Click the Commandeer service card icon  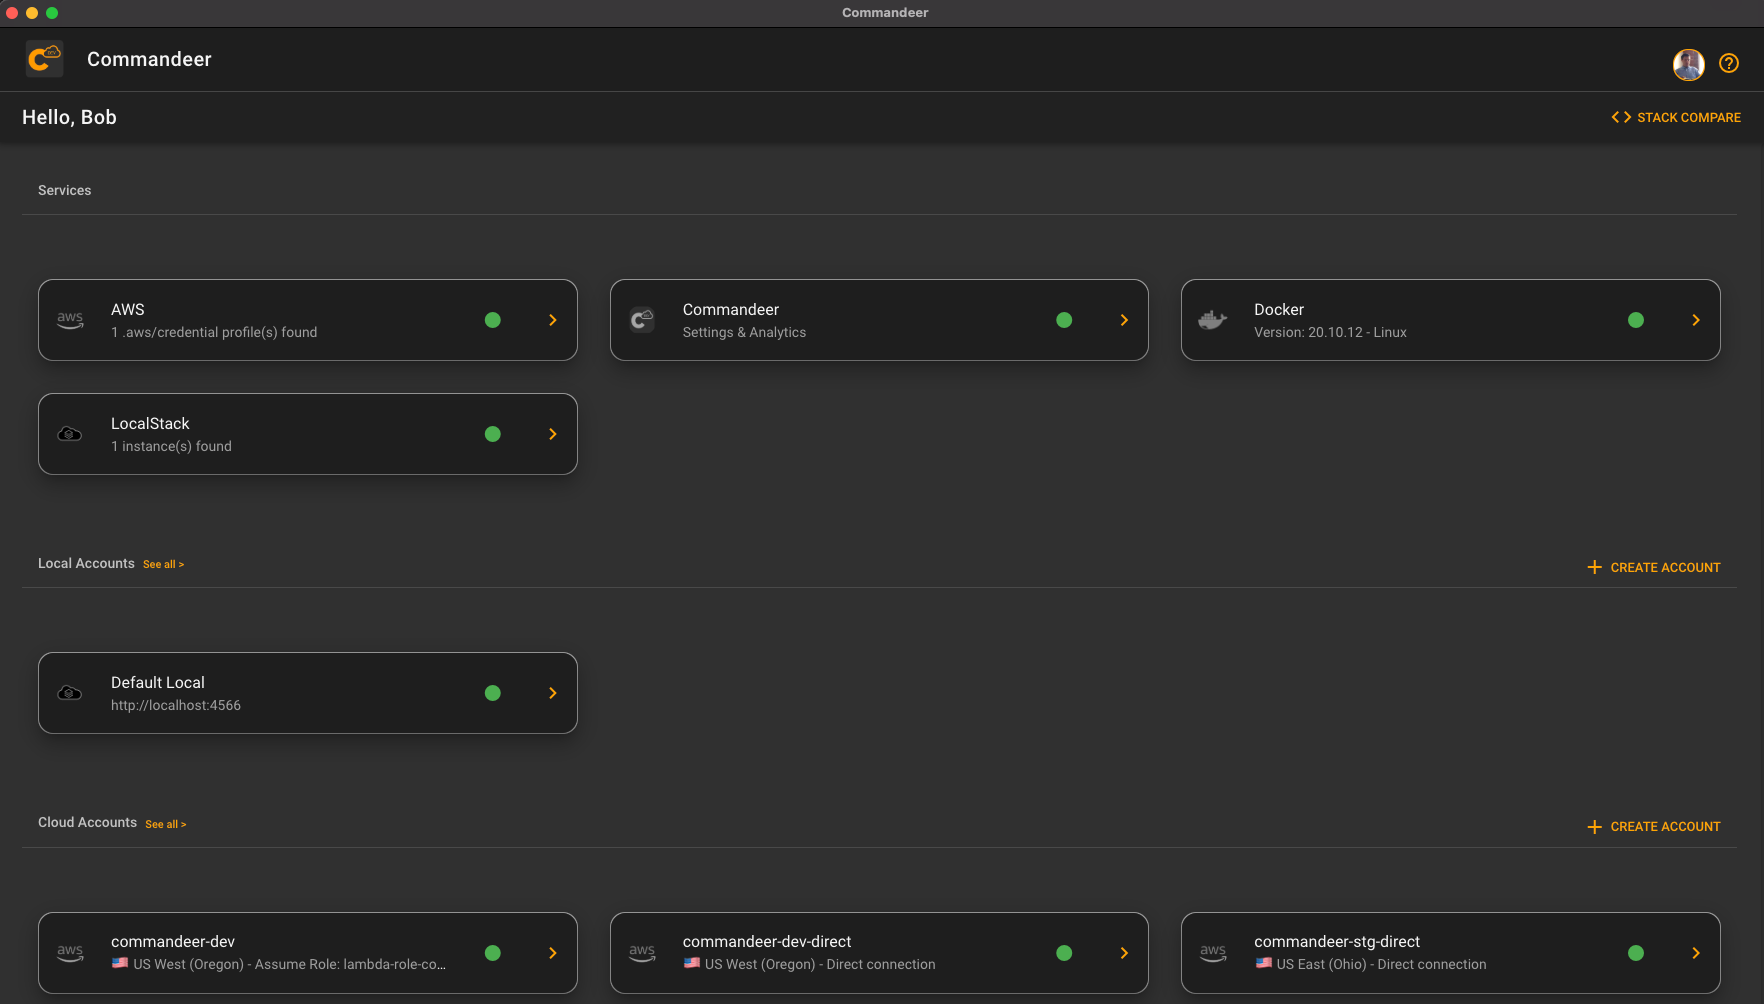pyautogui.click(x=642, y=320)
